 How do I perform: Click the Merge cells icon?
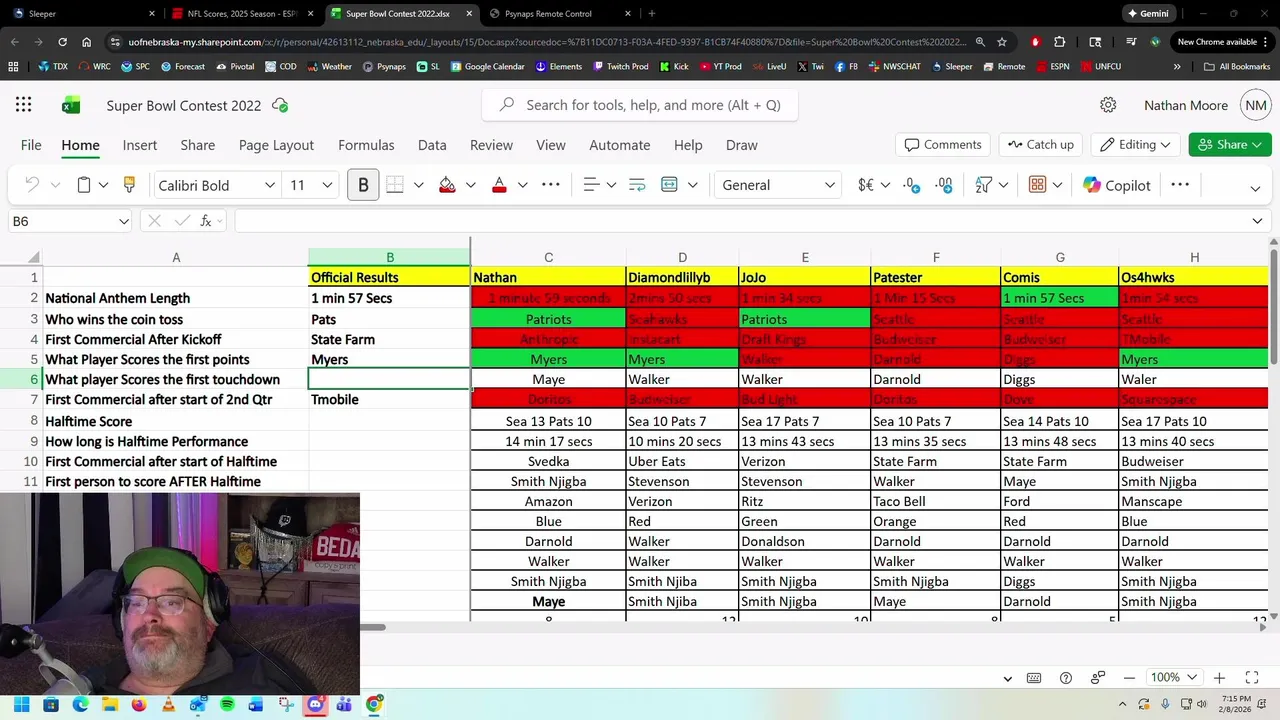point(669,185)
